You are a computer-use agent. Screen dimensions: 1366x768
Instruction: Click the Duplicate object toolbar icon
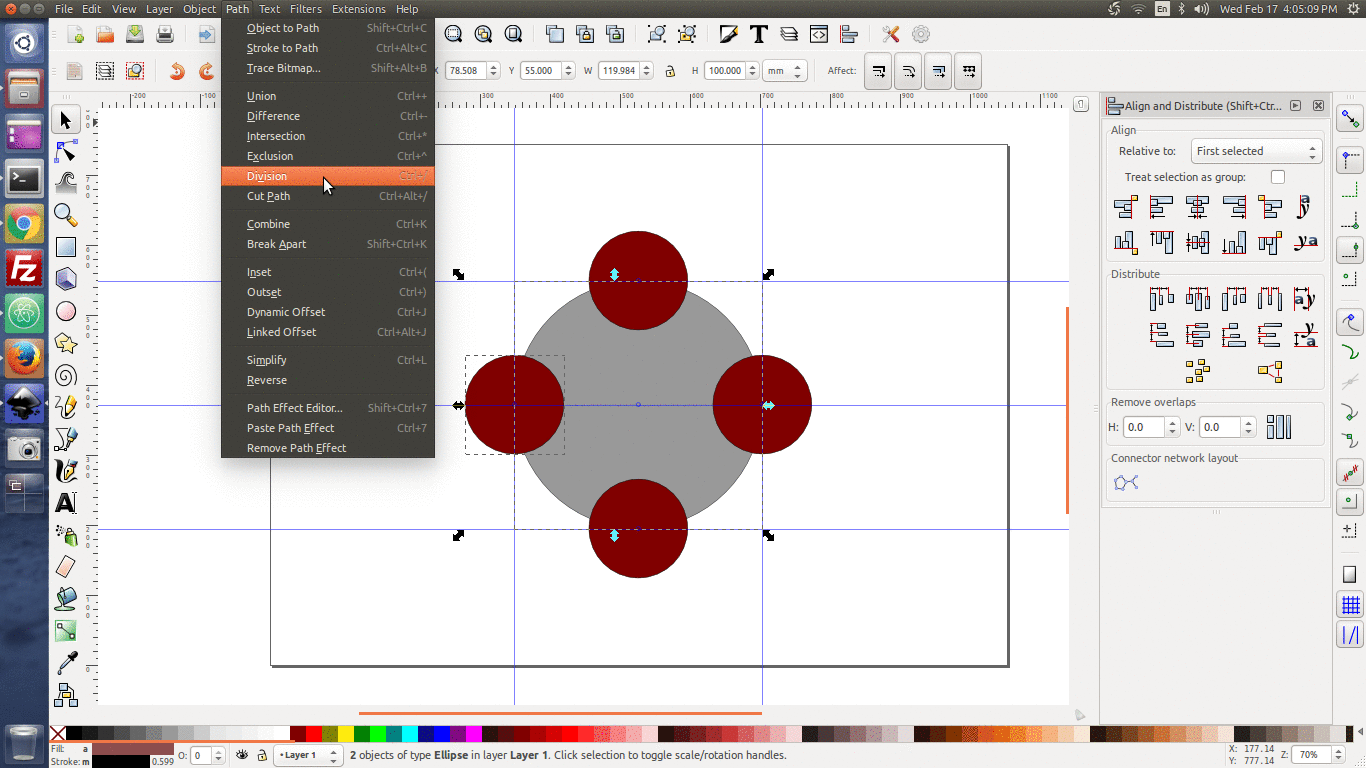point(555,34)
